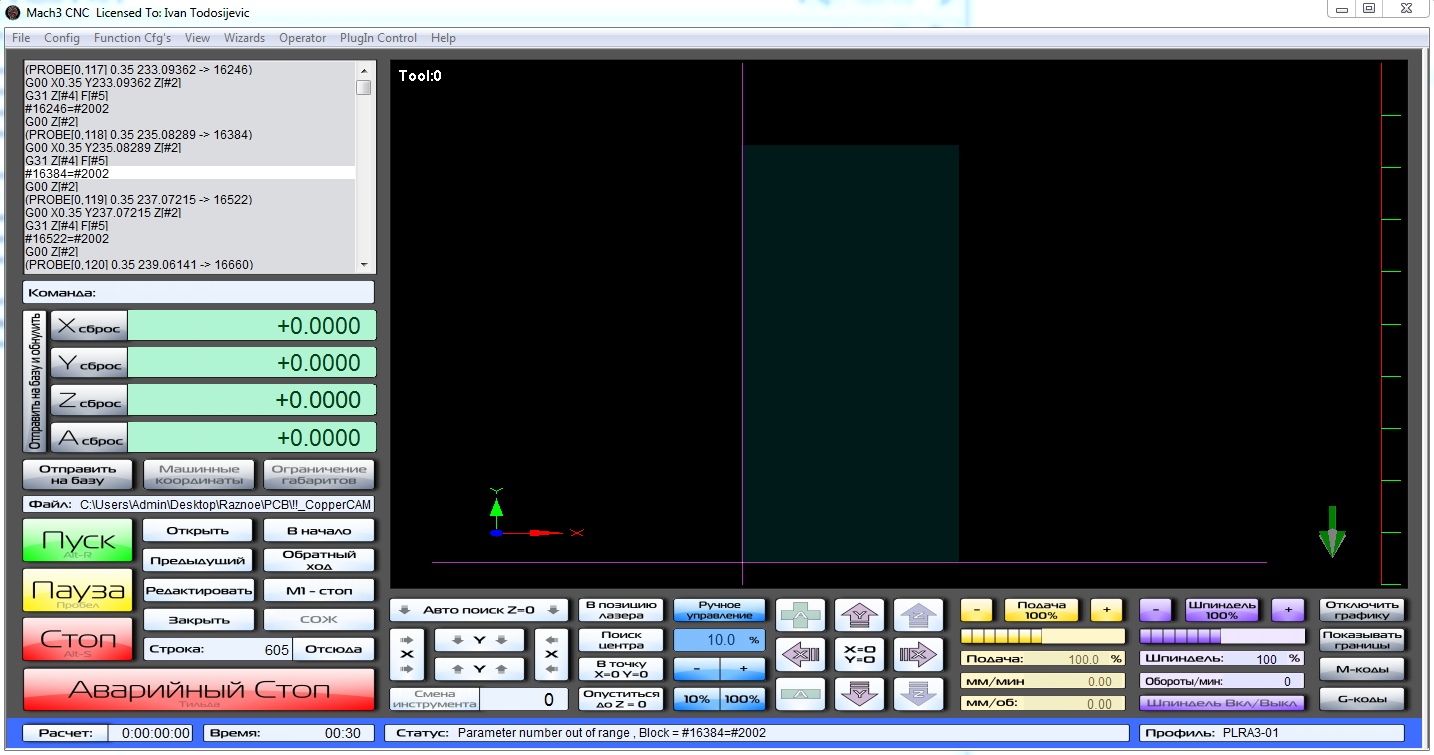The width and height of the screenshot is (1434, 755).
Task: Probe Y edge with down arrows
Action: pyautogui.click(x=479, y=640)
